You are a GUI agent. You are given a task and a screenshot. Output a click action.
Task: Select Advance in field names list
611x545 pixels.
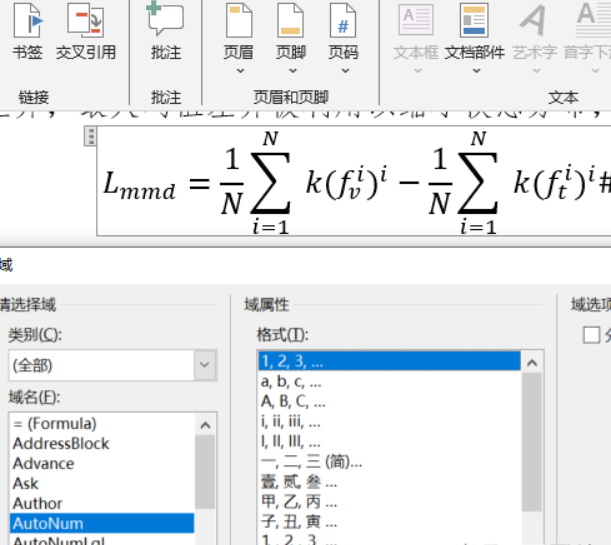[x=102, y=464]
